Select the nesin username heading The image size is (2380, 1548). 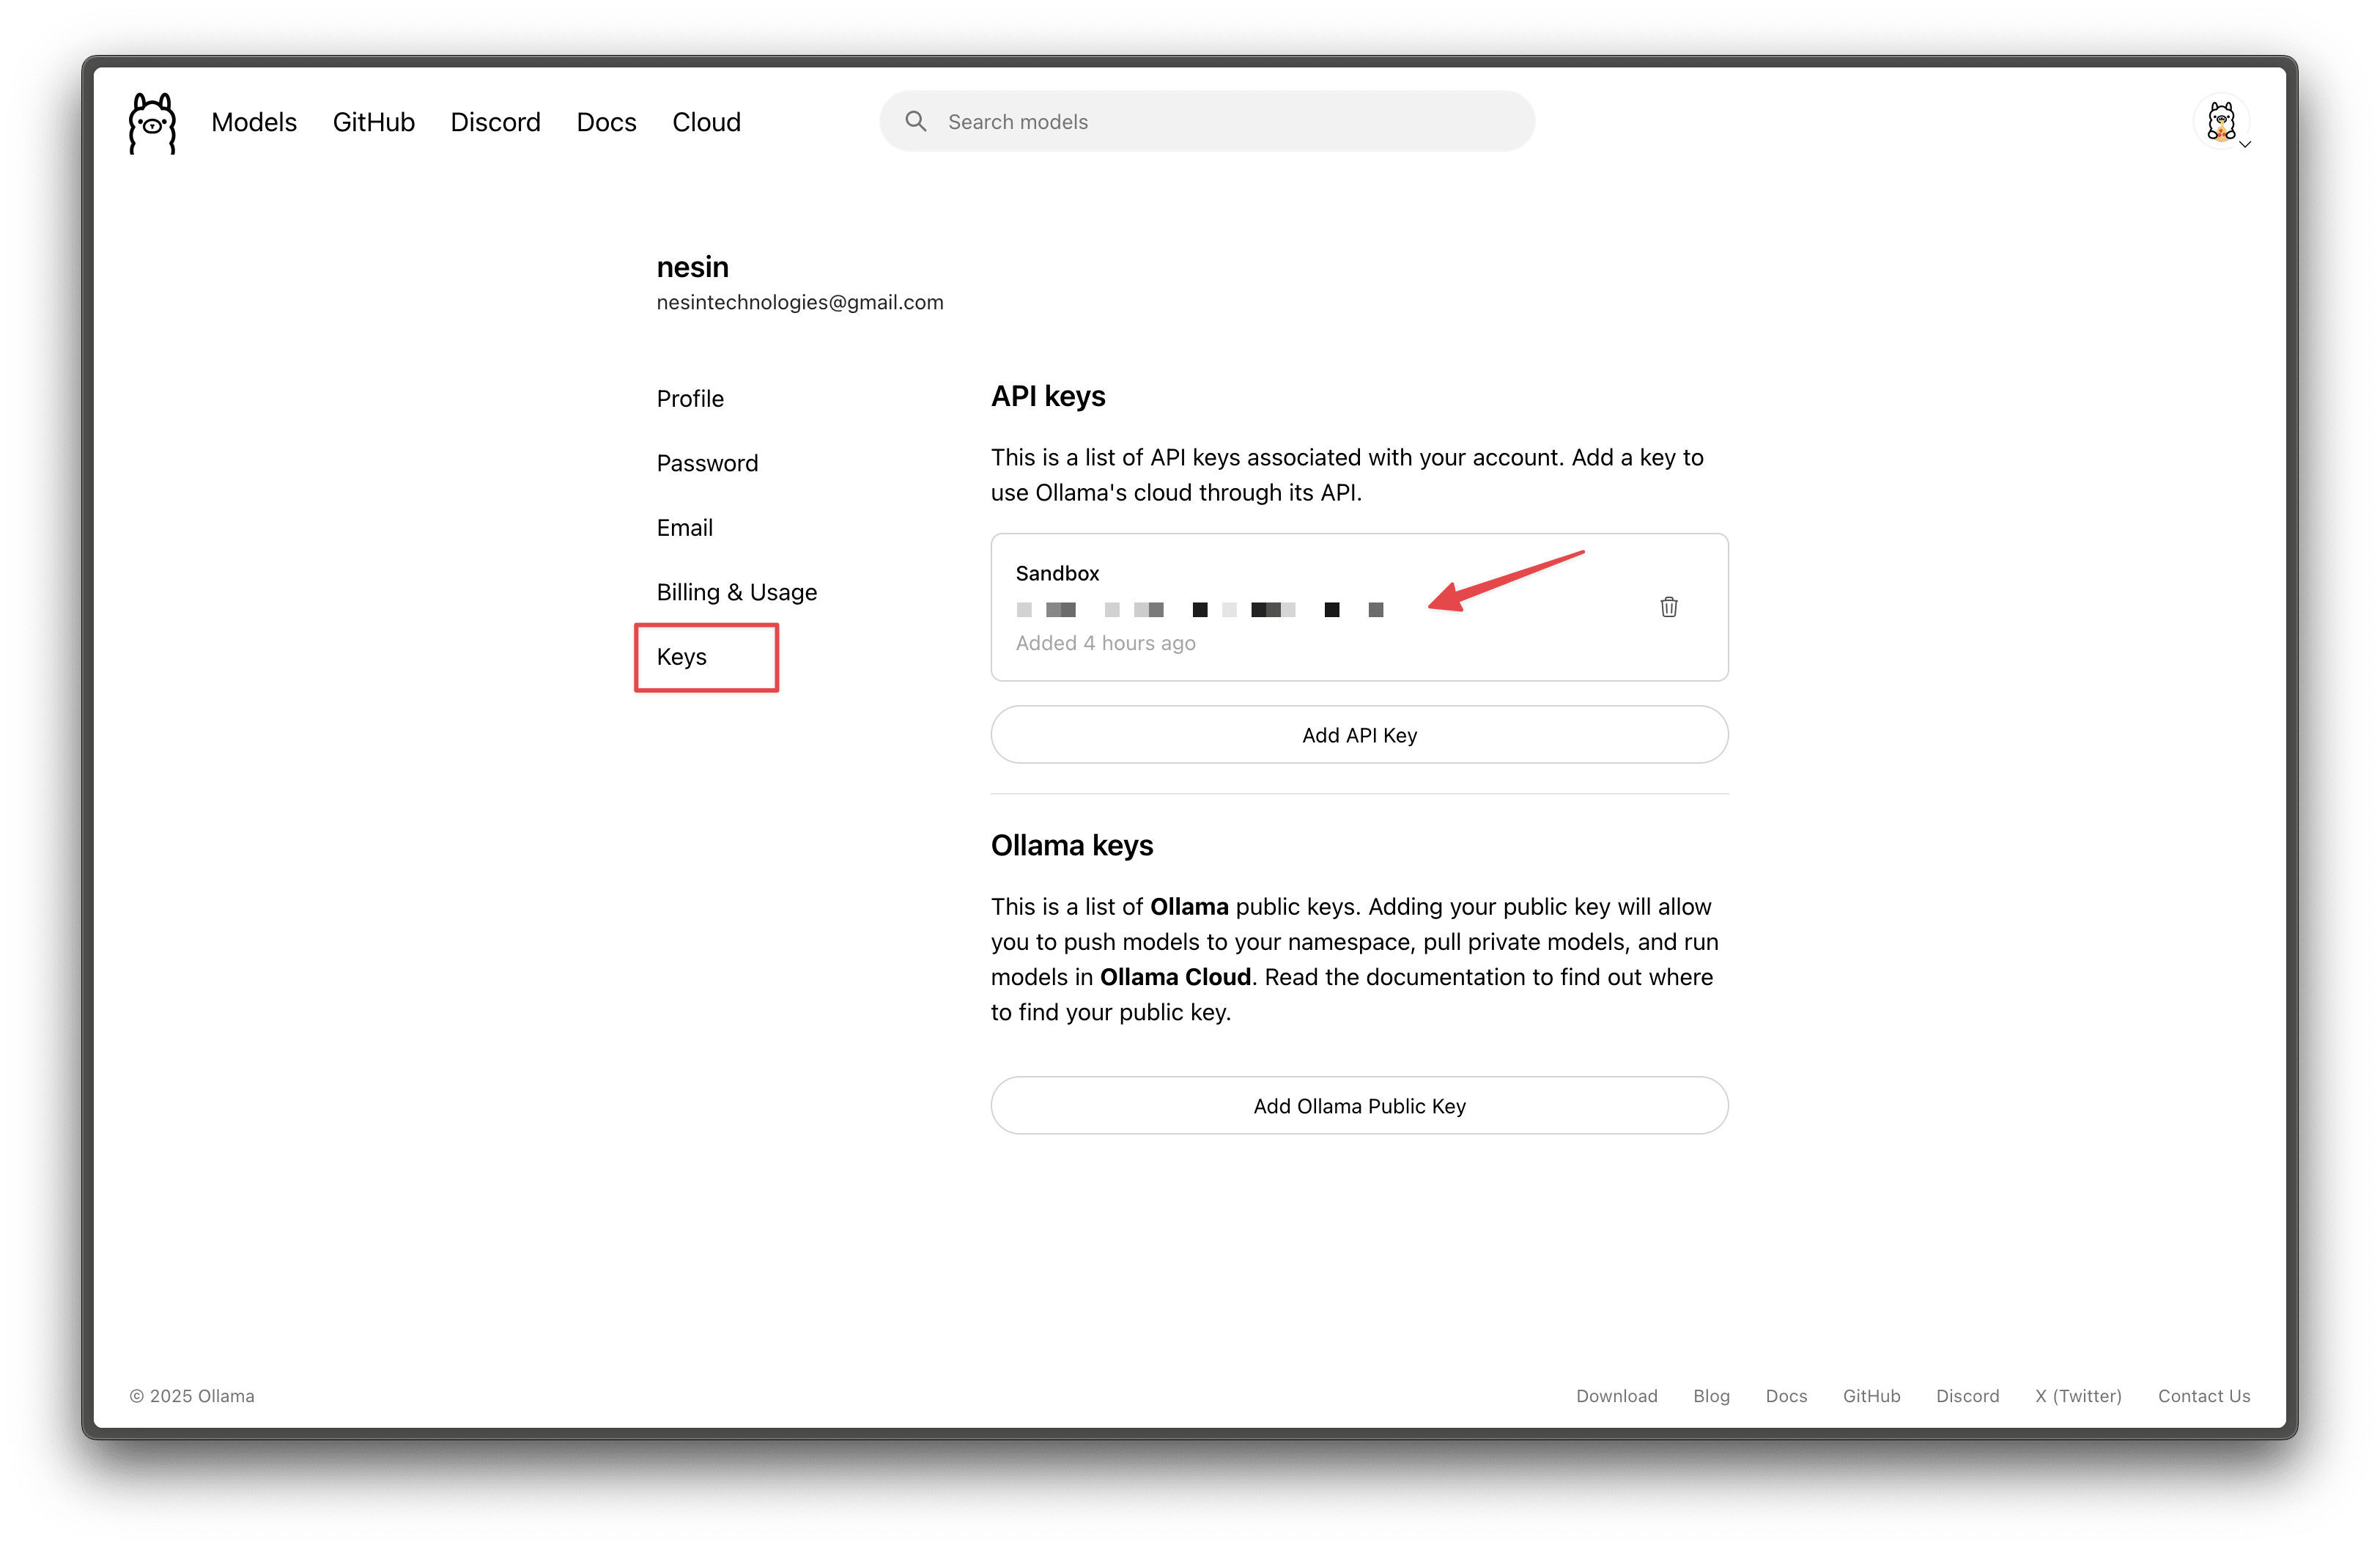[692, 267]
